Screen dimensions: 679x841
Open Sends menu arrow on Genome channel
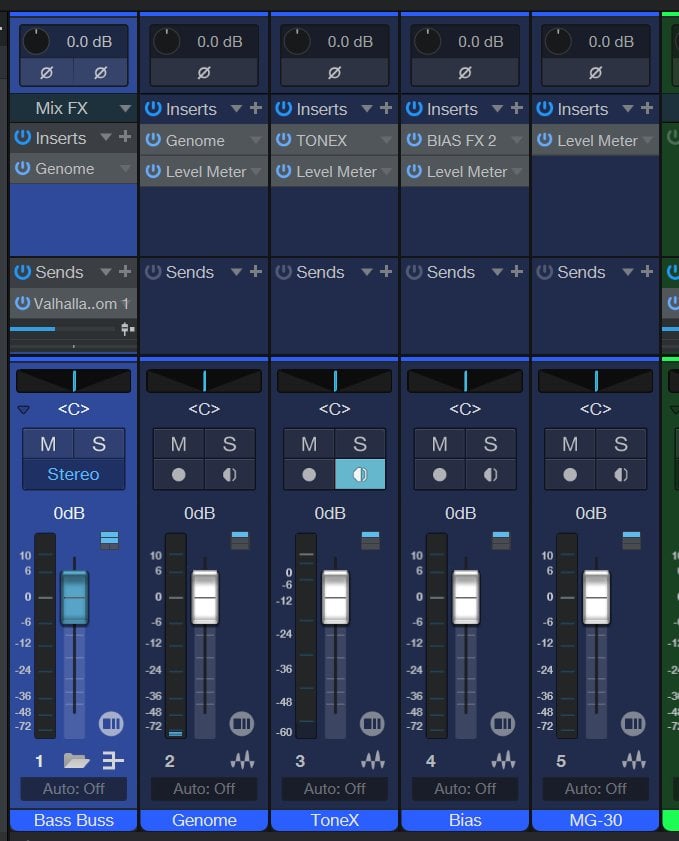click(x=236, y=272)
